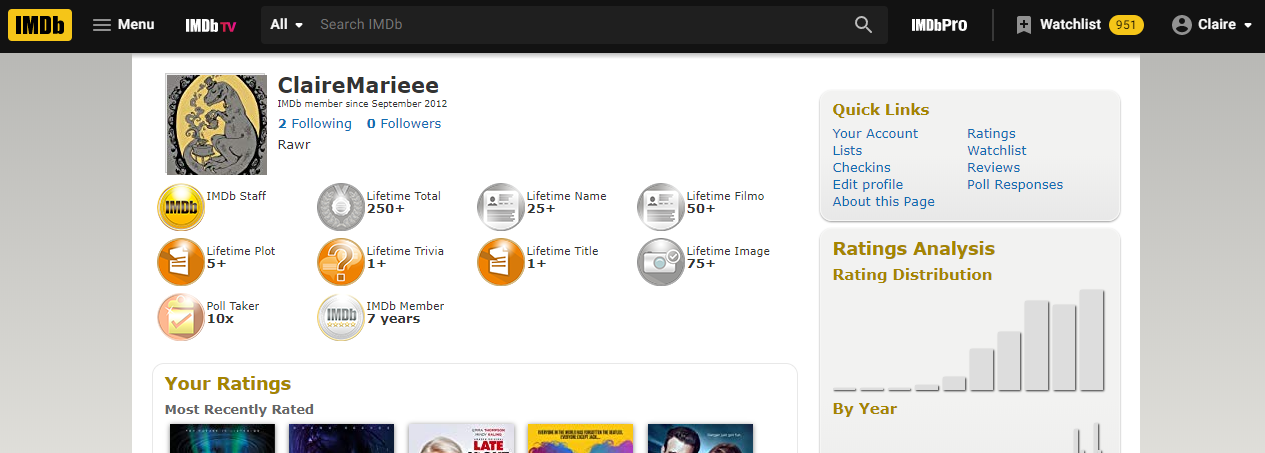
Task: Open the Your Account quick link
Action: [x=875, y=133]
